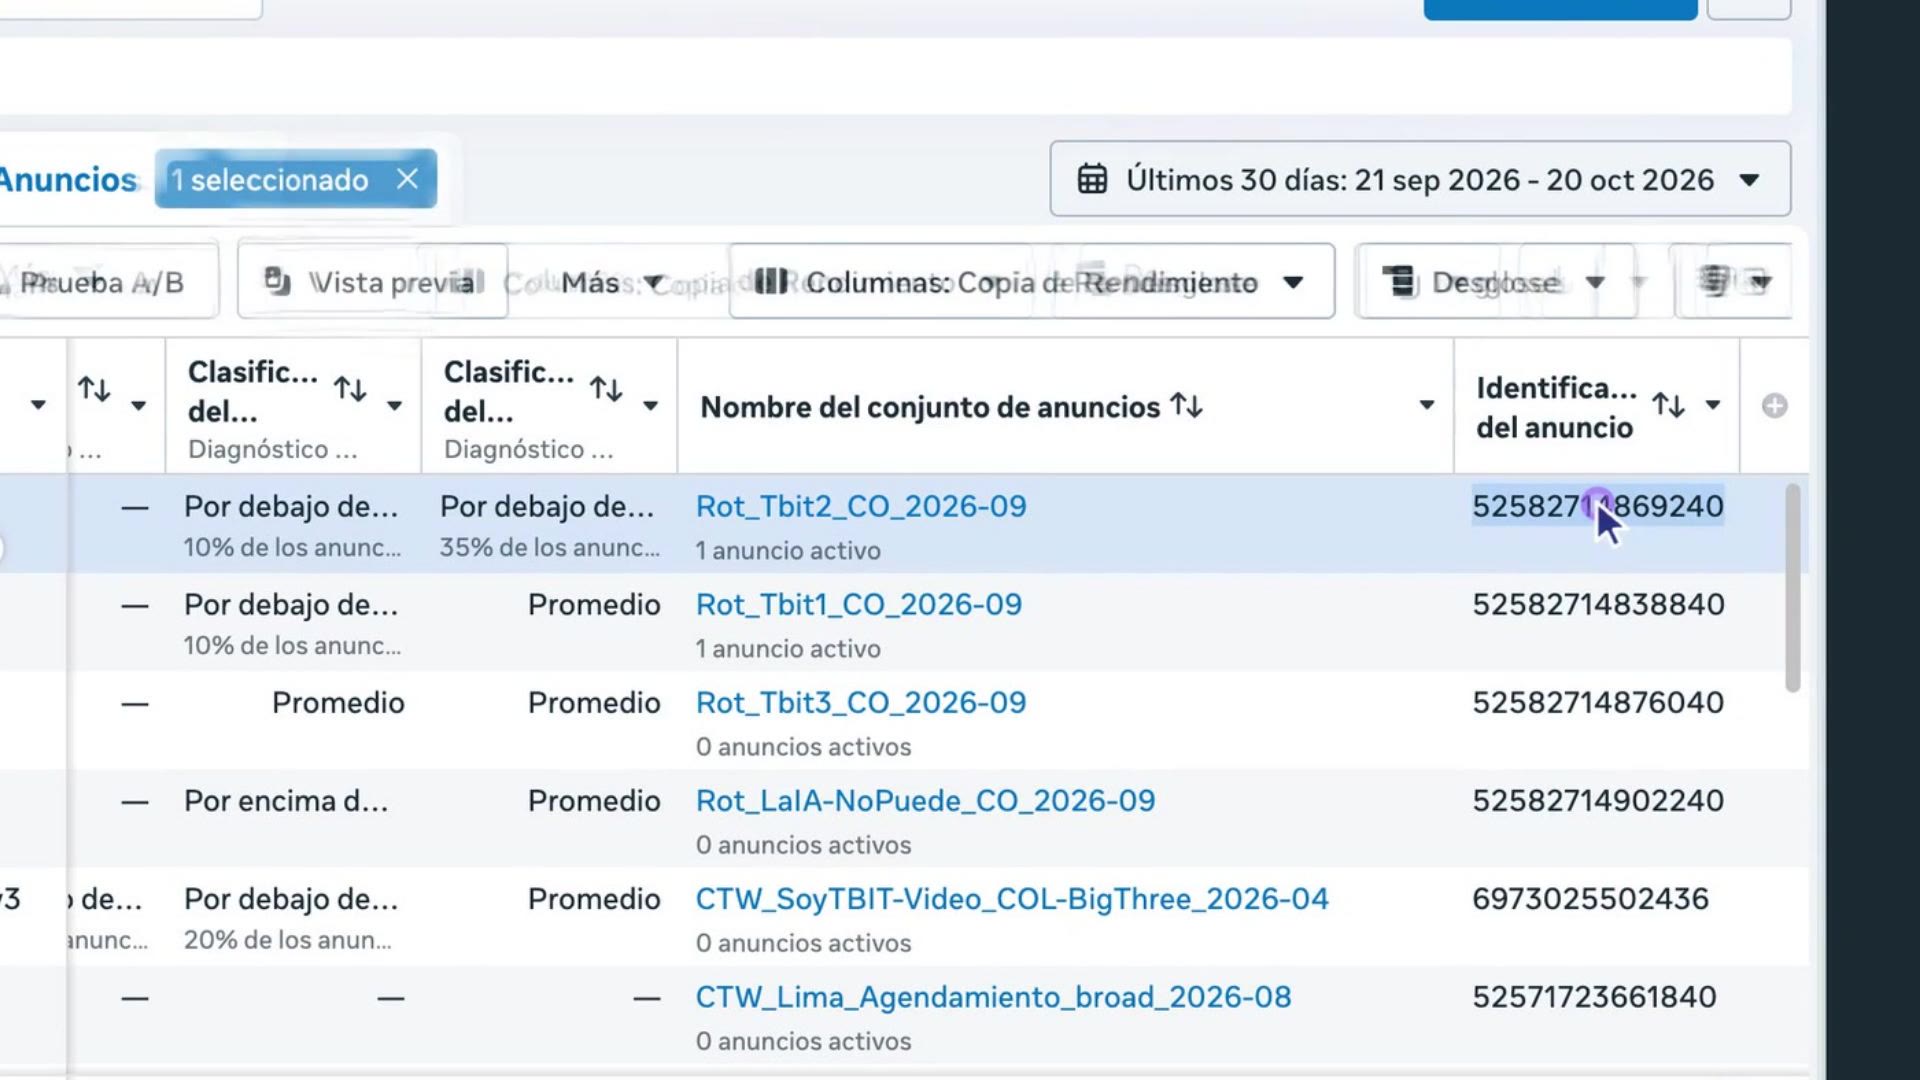Select ad ID 6973025502436
The width and height of the screenshot is (1920, 1080).
1590,898
